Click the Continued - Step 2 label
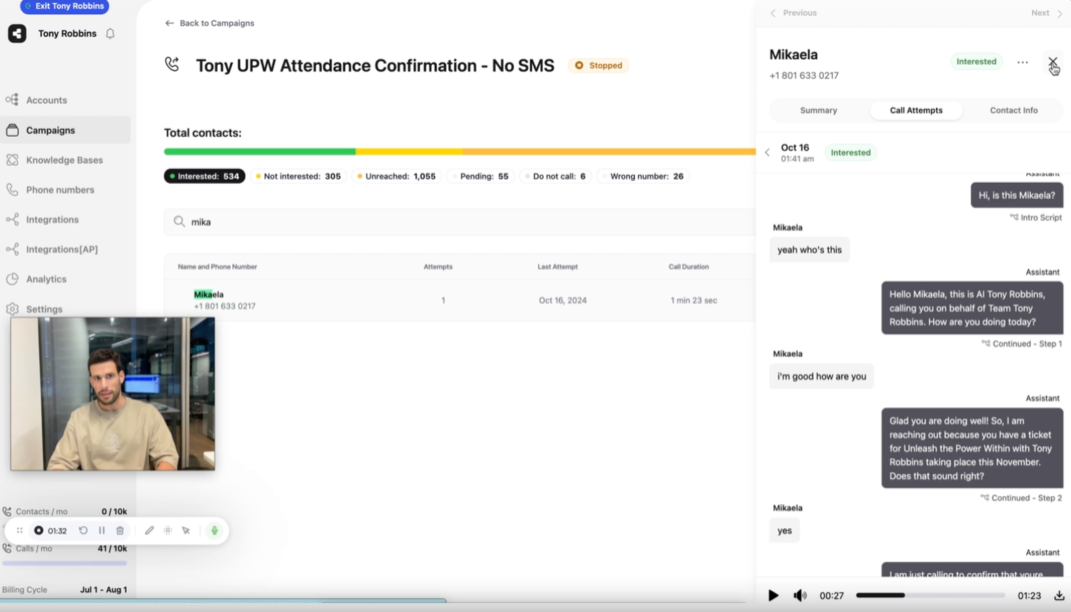The image size is (1071, 612). coord(1021,499)
